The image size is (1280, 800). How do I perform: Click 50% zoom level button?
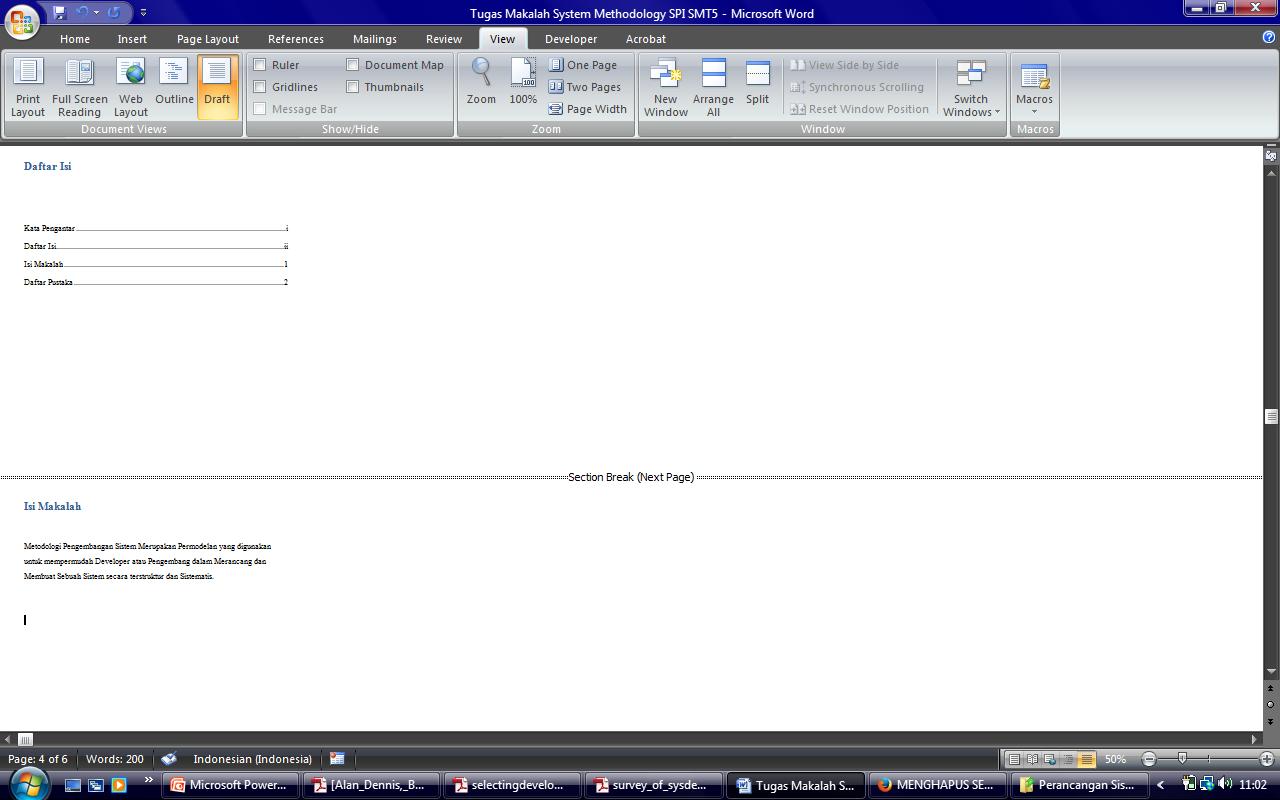(1116, 759)
